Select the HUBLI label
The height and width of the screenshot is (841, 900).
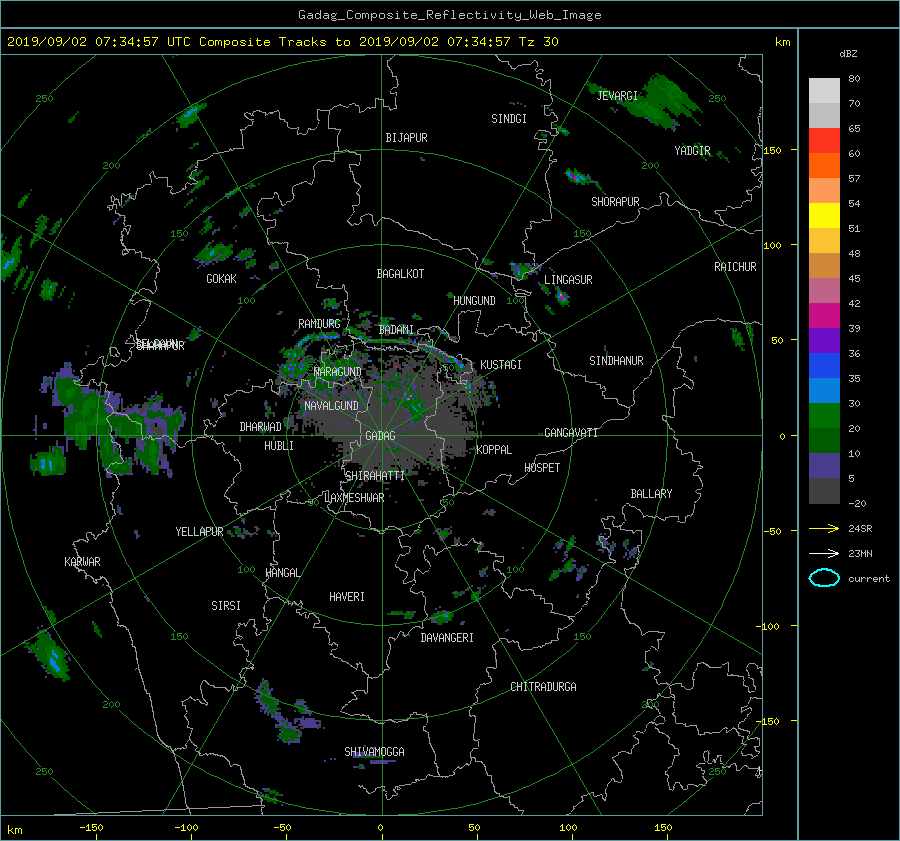point(279,445)
